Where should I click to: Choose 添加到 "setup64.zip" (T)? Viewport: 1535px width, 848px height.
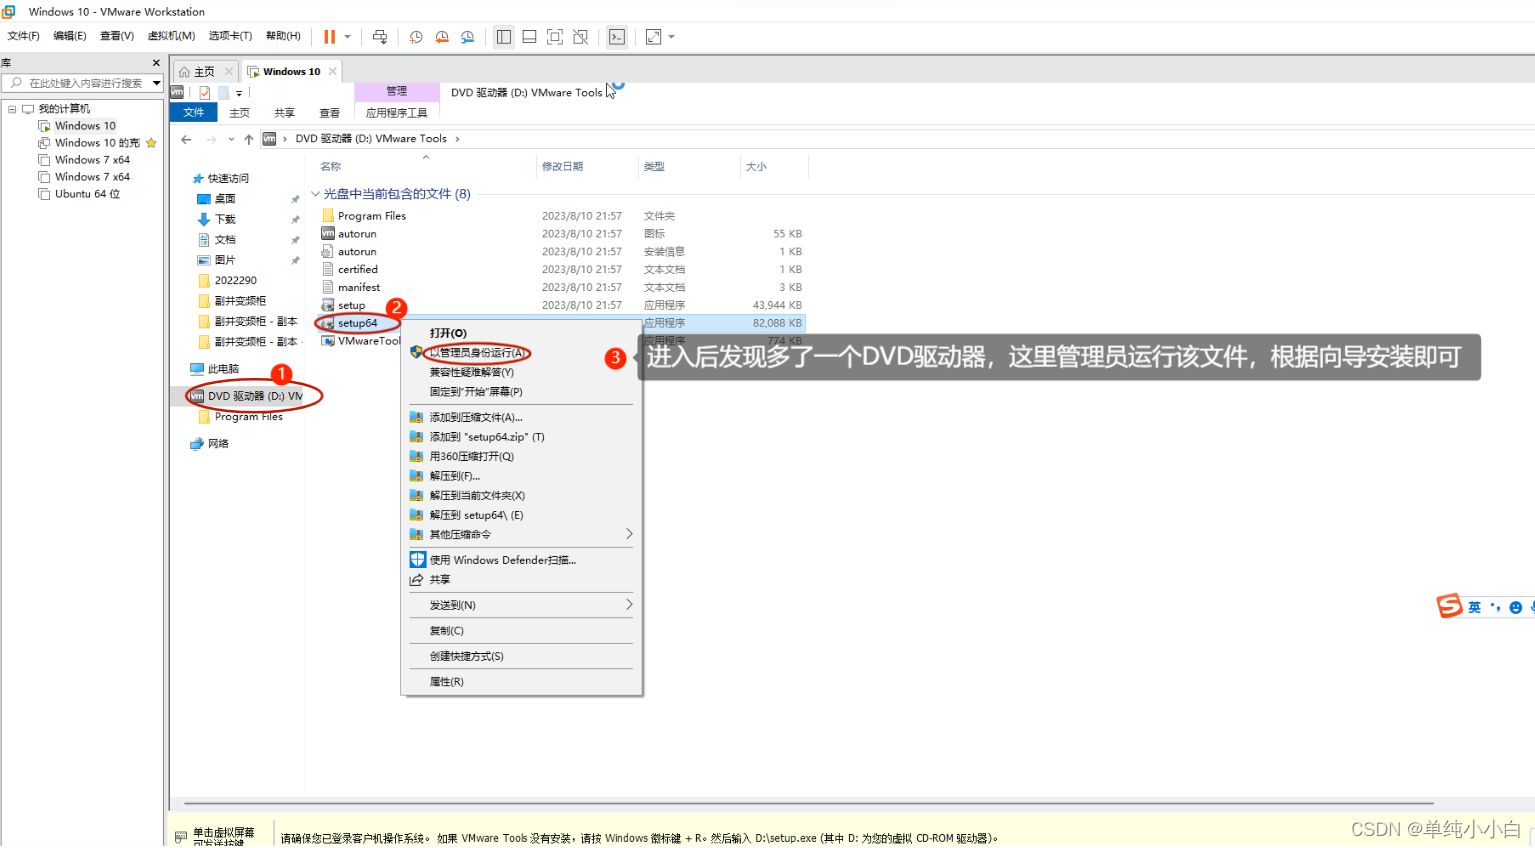point(487,437)
